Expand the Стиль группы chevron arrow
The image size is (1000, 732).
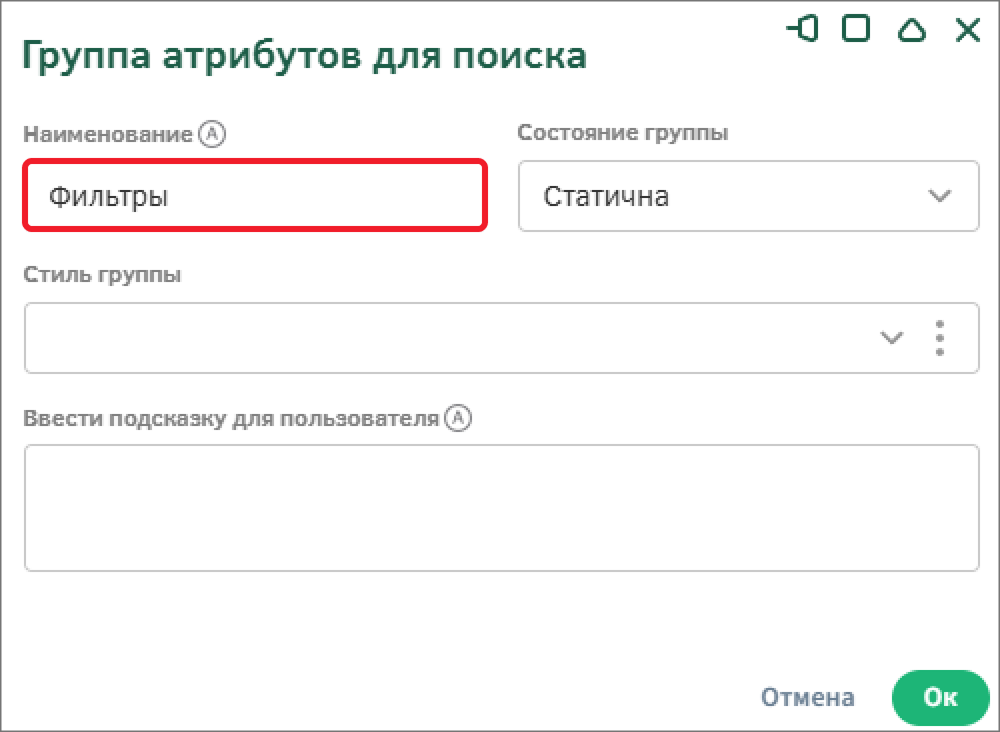891,338
